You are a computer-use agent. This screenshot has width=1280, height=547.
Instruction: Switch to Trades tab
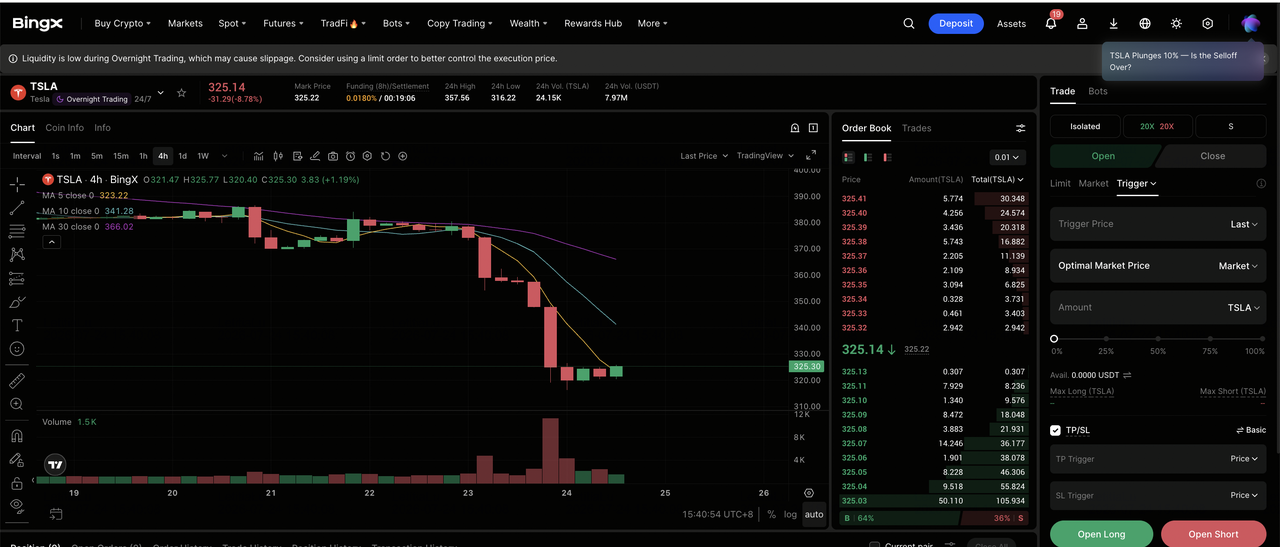pos(916,128)
